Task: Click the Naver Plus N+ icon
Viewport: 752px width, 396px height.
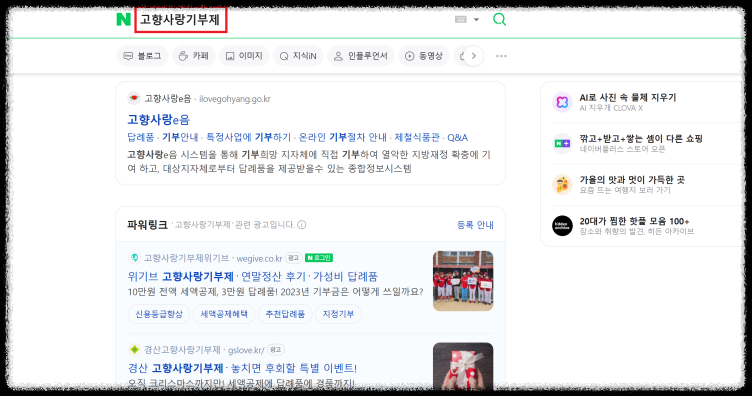Action: [562, 143]
